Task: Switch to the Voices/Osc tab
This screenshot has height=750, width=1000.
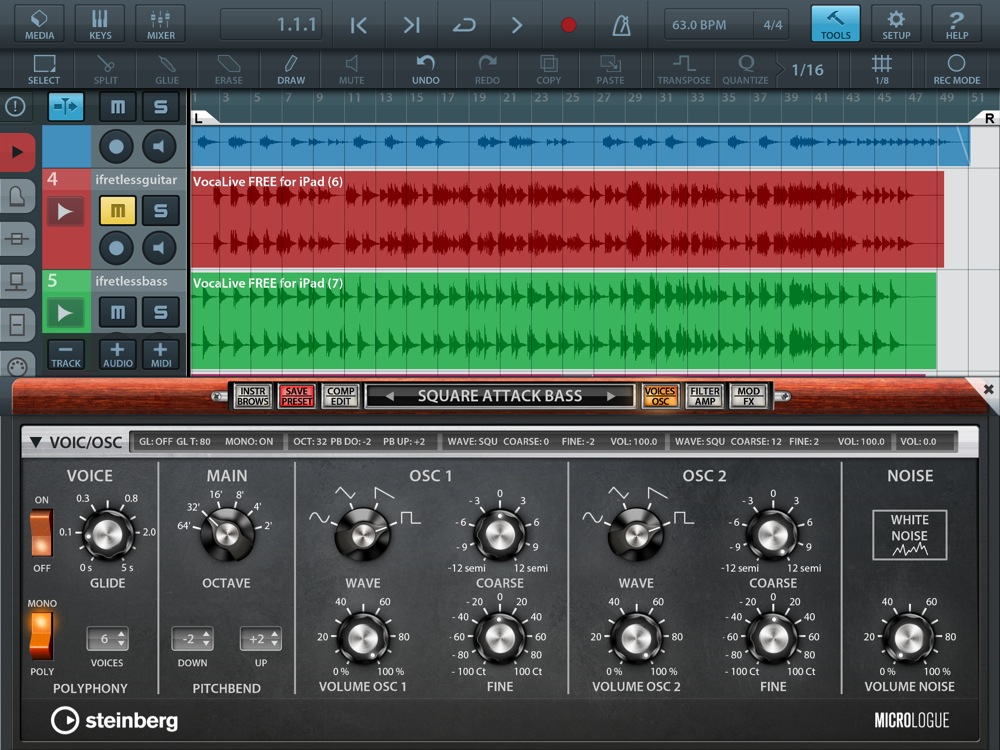Action: 660,396
